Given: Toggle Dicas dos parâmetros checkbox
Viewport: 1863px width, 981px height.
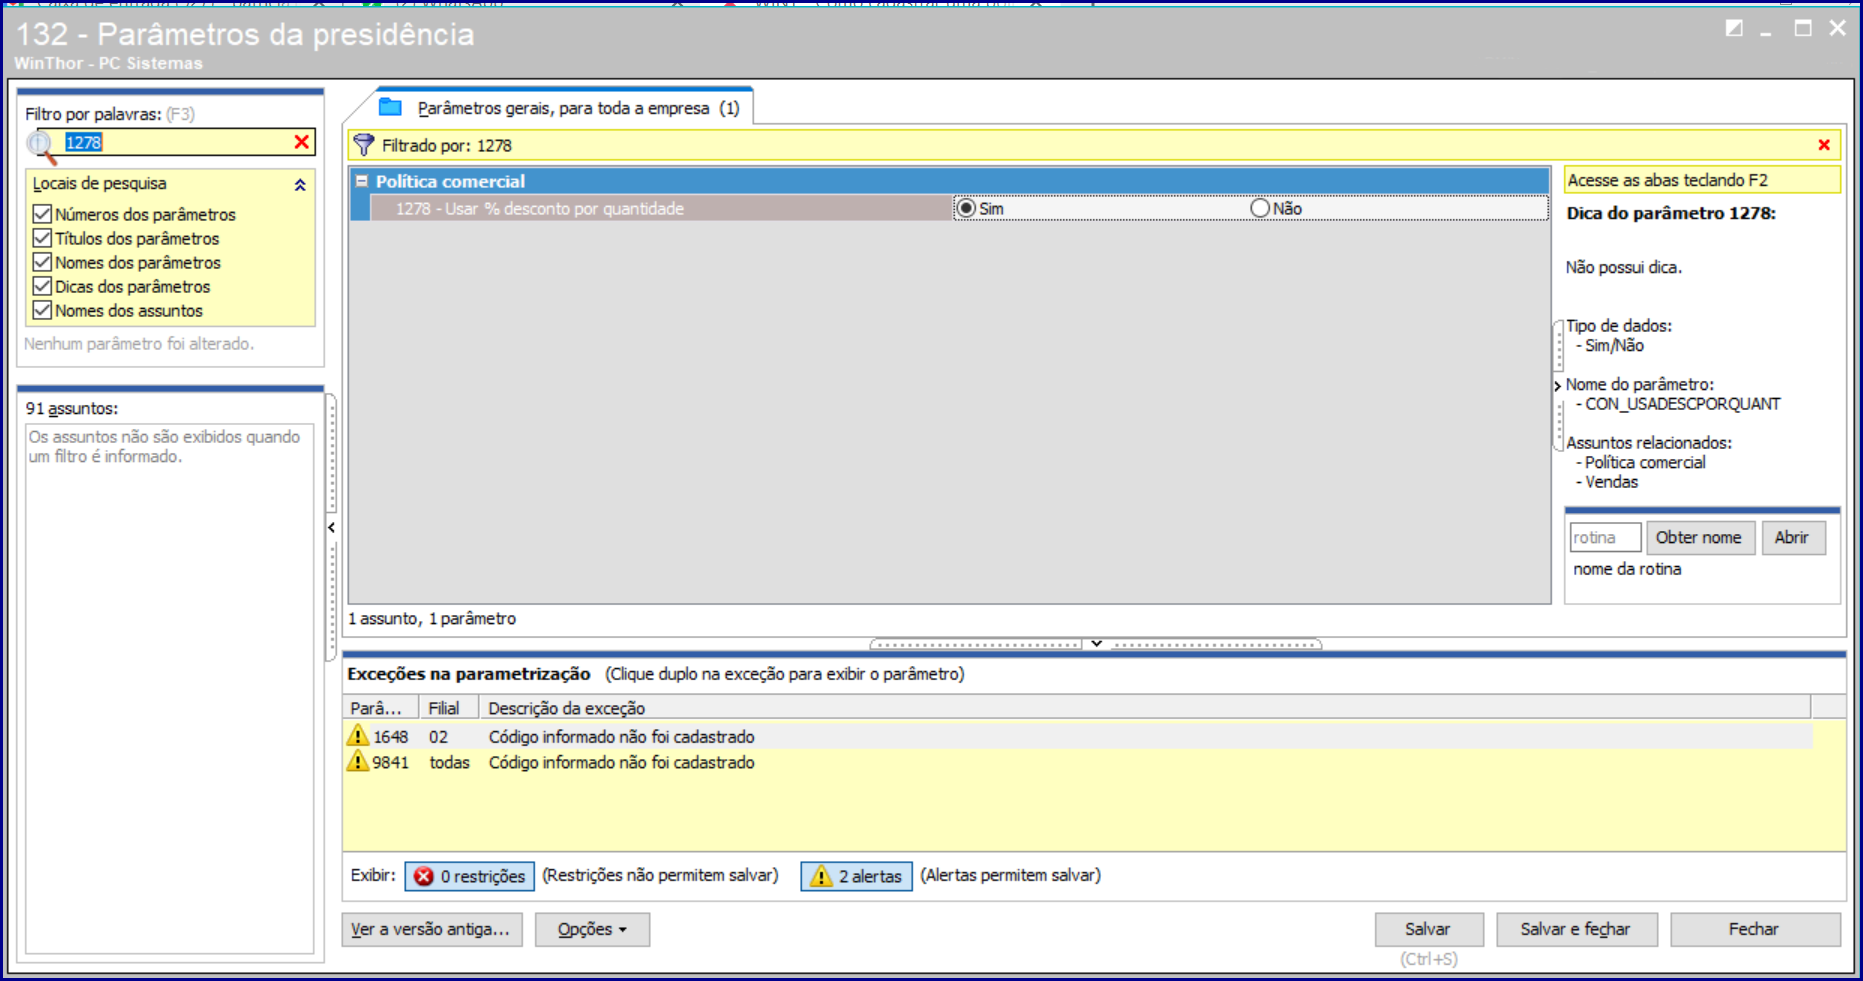Looking at the screenshot, I should point(42,286).
